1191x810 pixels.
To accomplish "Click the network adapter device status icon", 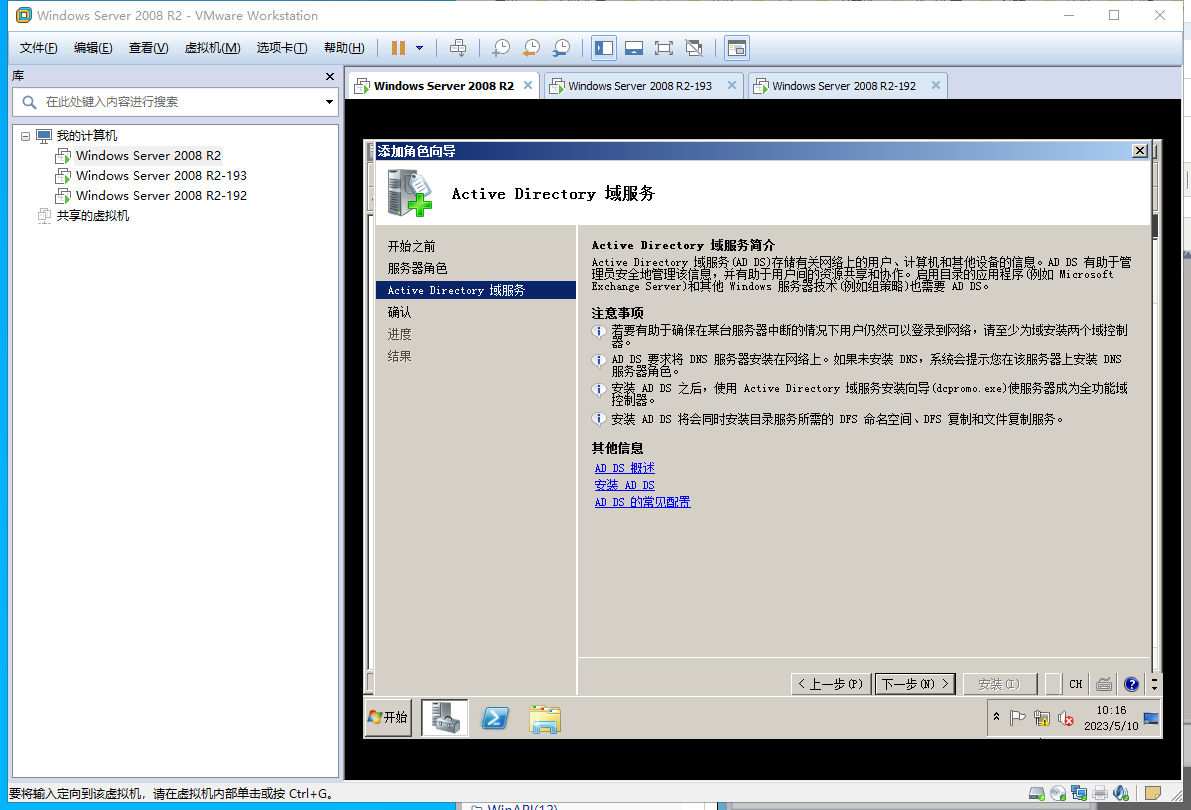I will pyautogui.click(x=1079, y=793).
